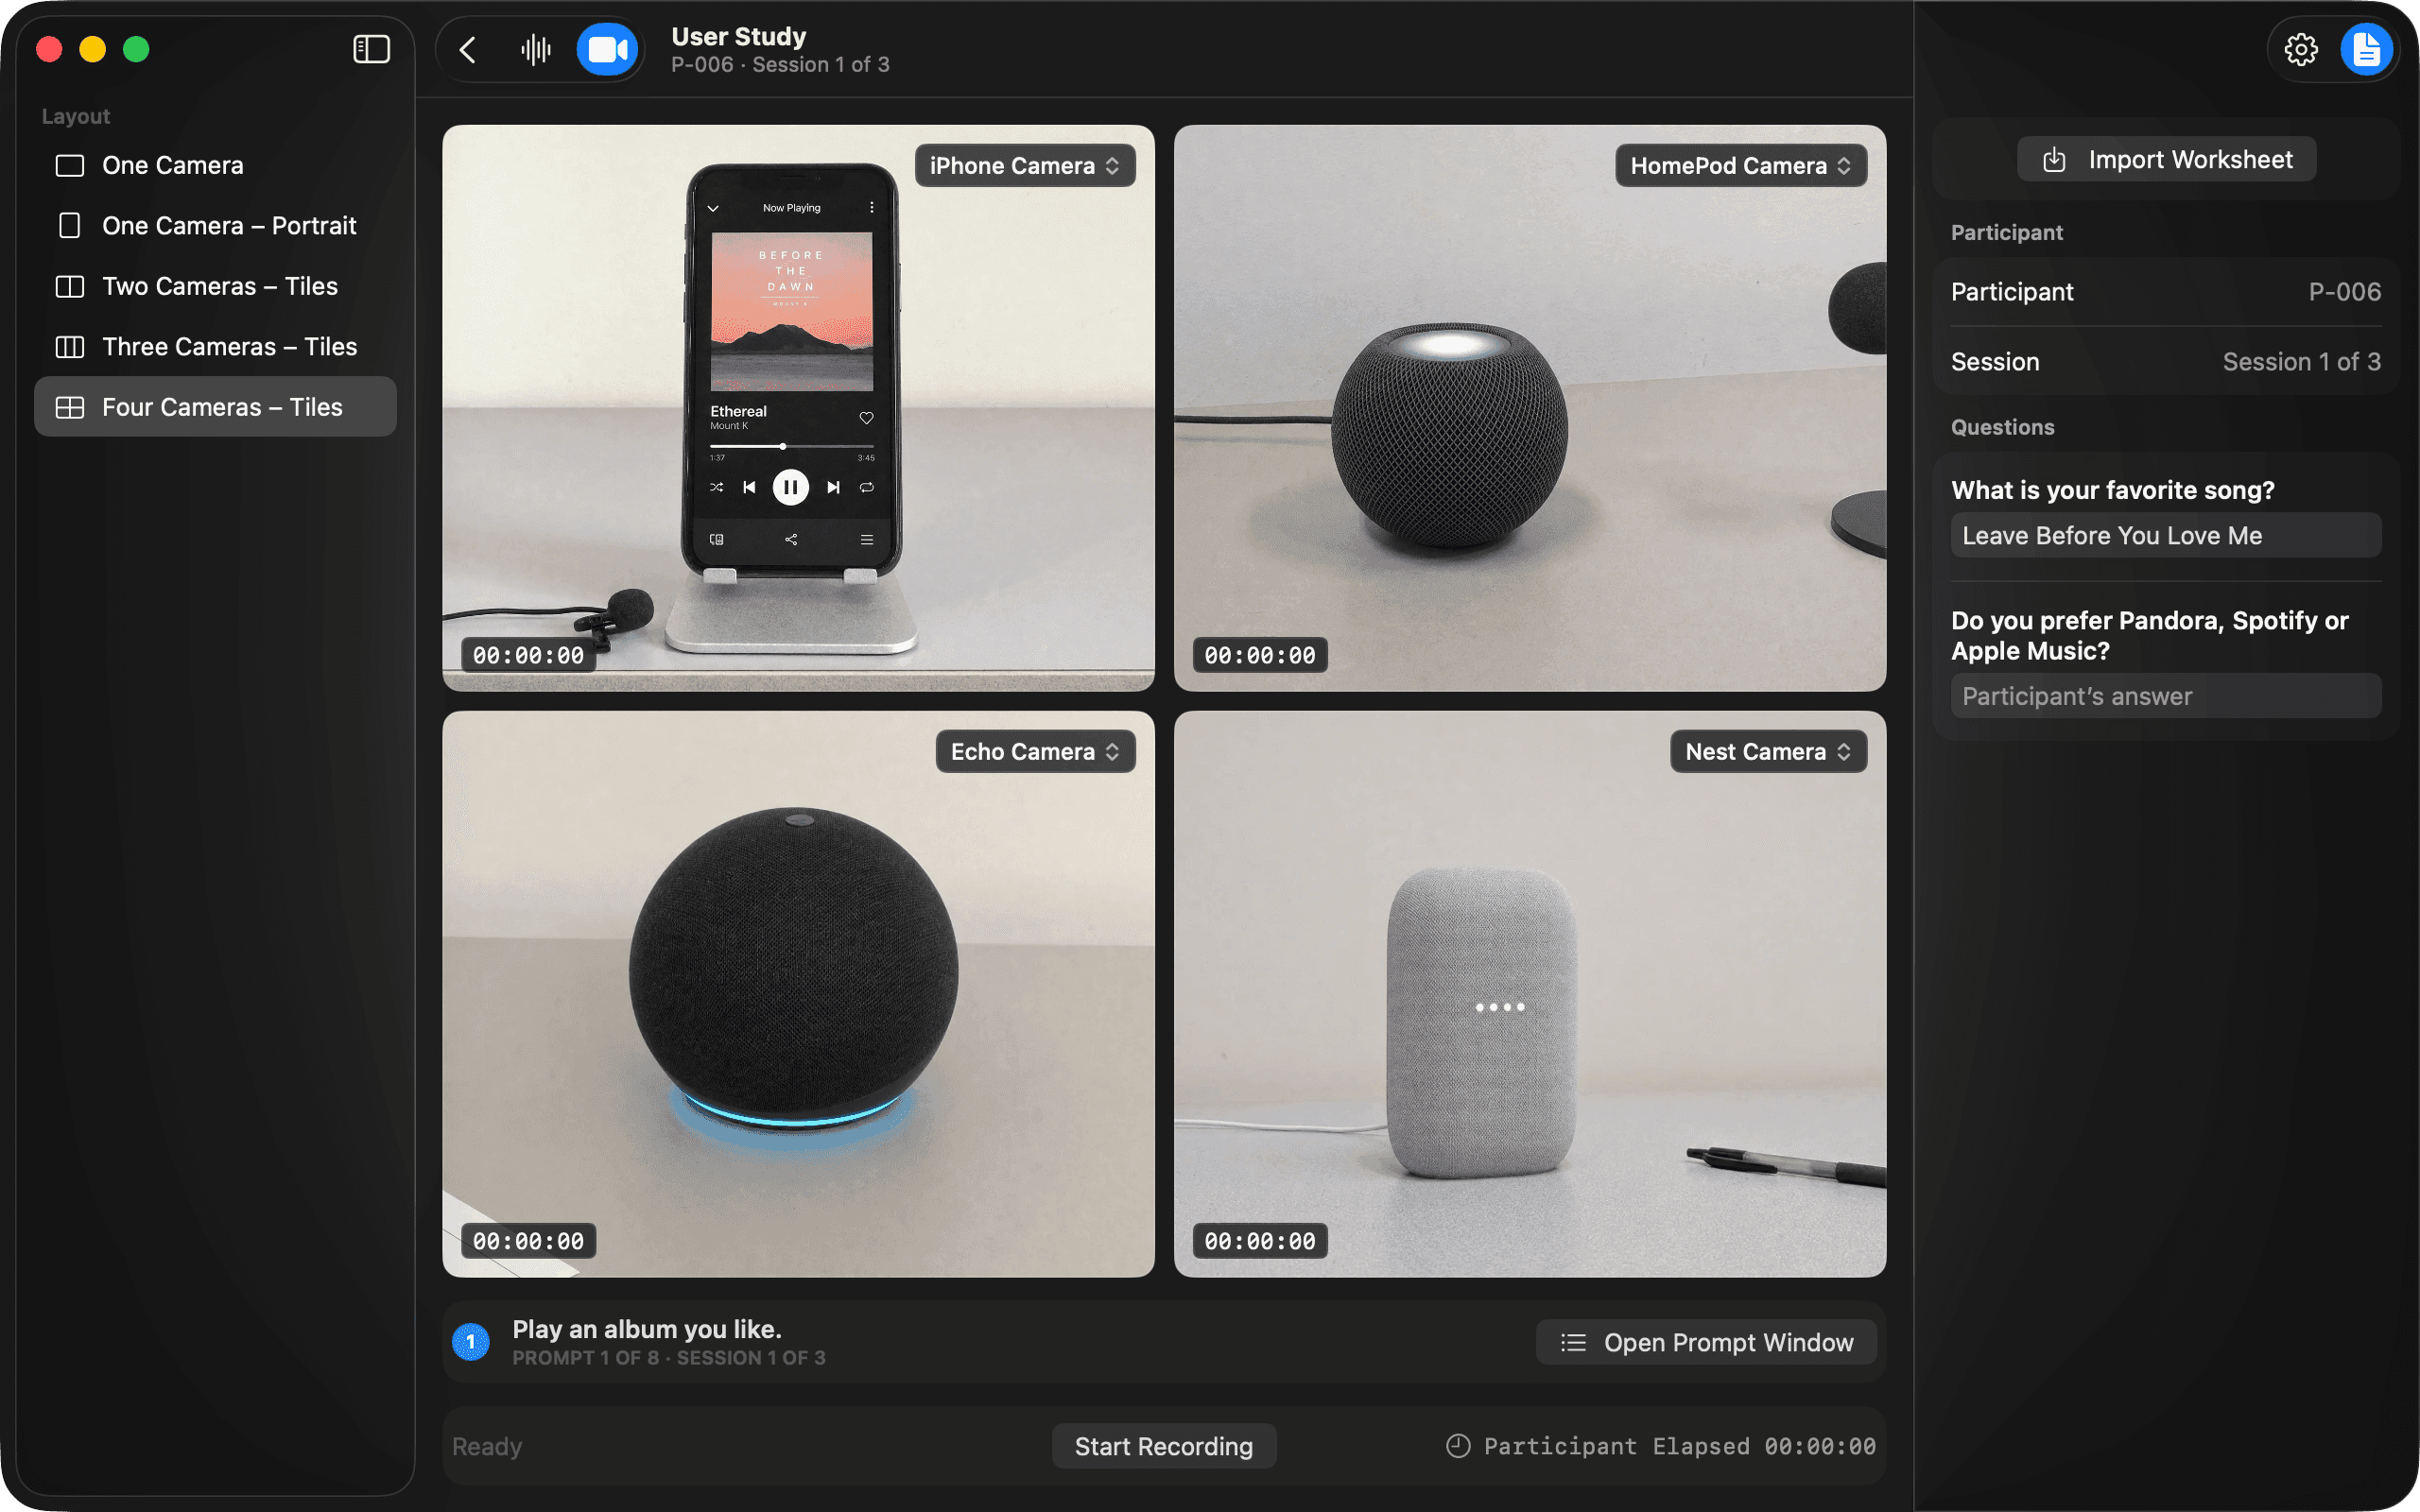The image size is (2420, 1512).
Task: Go back with the chevron button
Action: [467, 49]
